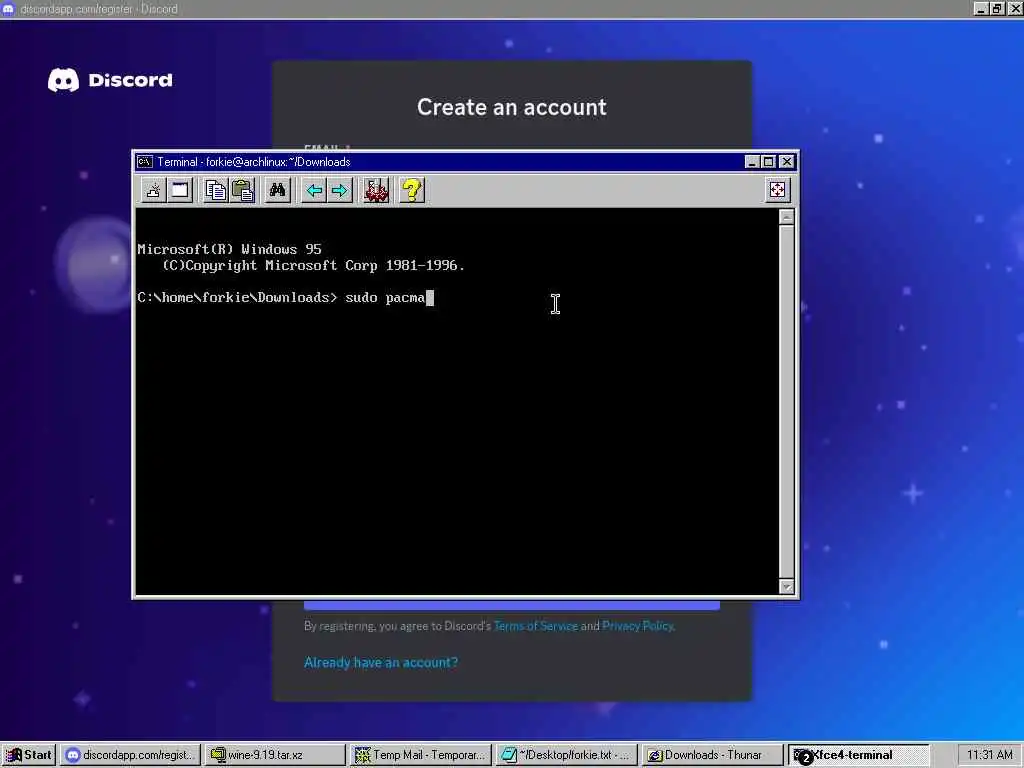The width and height of the screenshot is (1024, 768).
Task: Click the Continue button bar below terminal
Action: pyautogui.click(x=512, y=605)
